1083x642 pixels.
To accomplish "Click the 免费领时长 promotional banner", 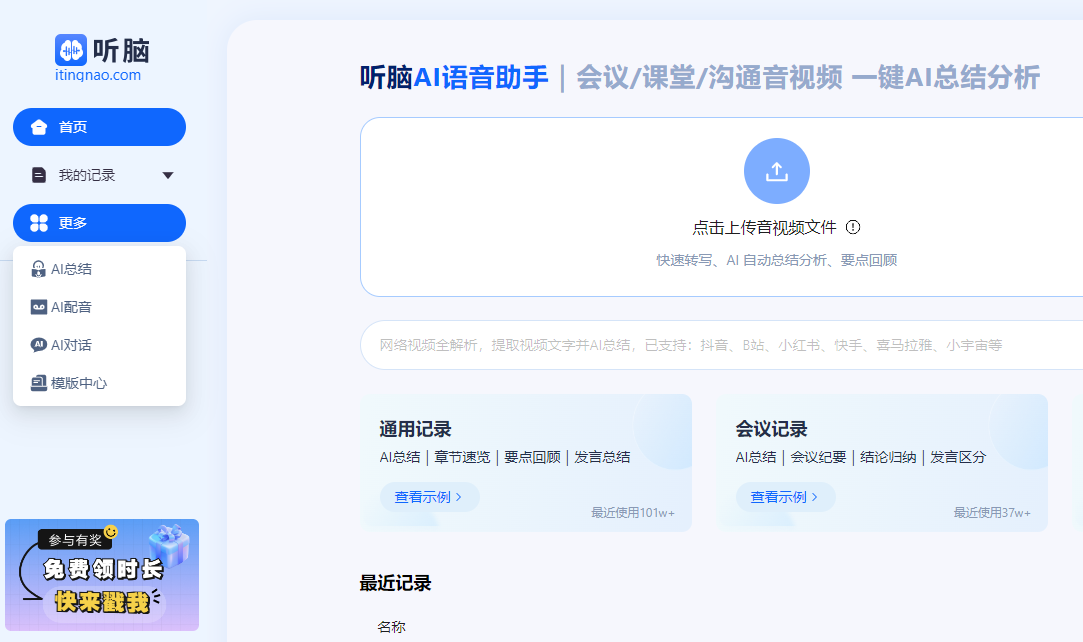I will [x=102, y=575].
